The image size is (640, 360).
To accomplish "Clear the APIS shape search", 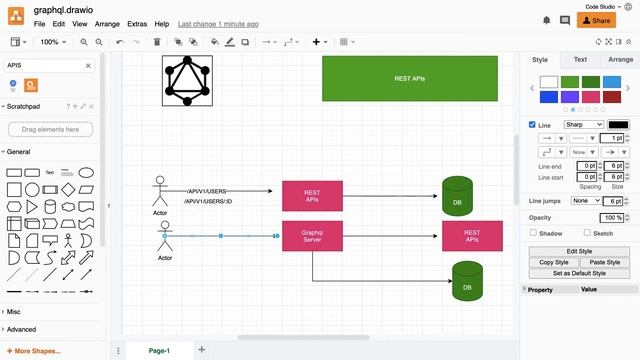I will coord(88,65).
